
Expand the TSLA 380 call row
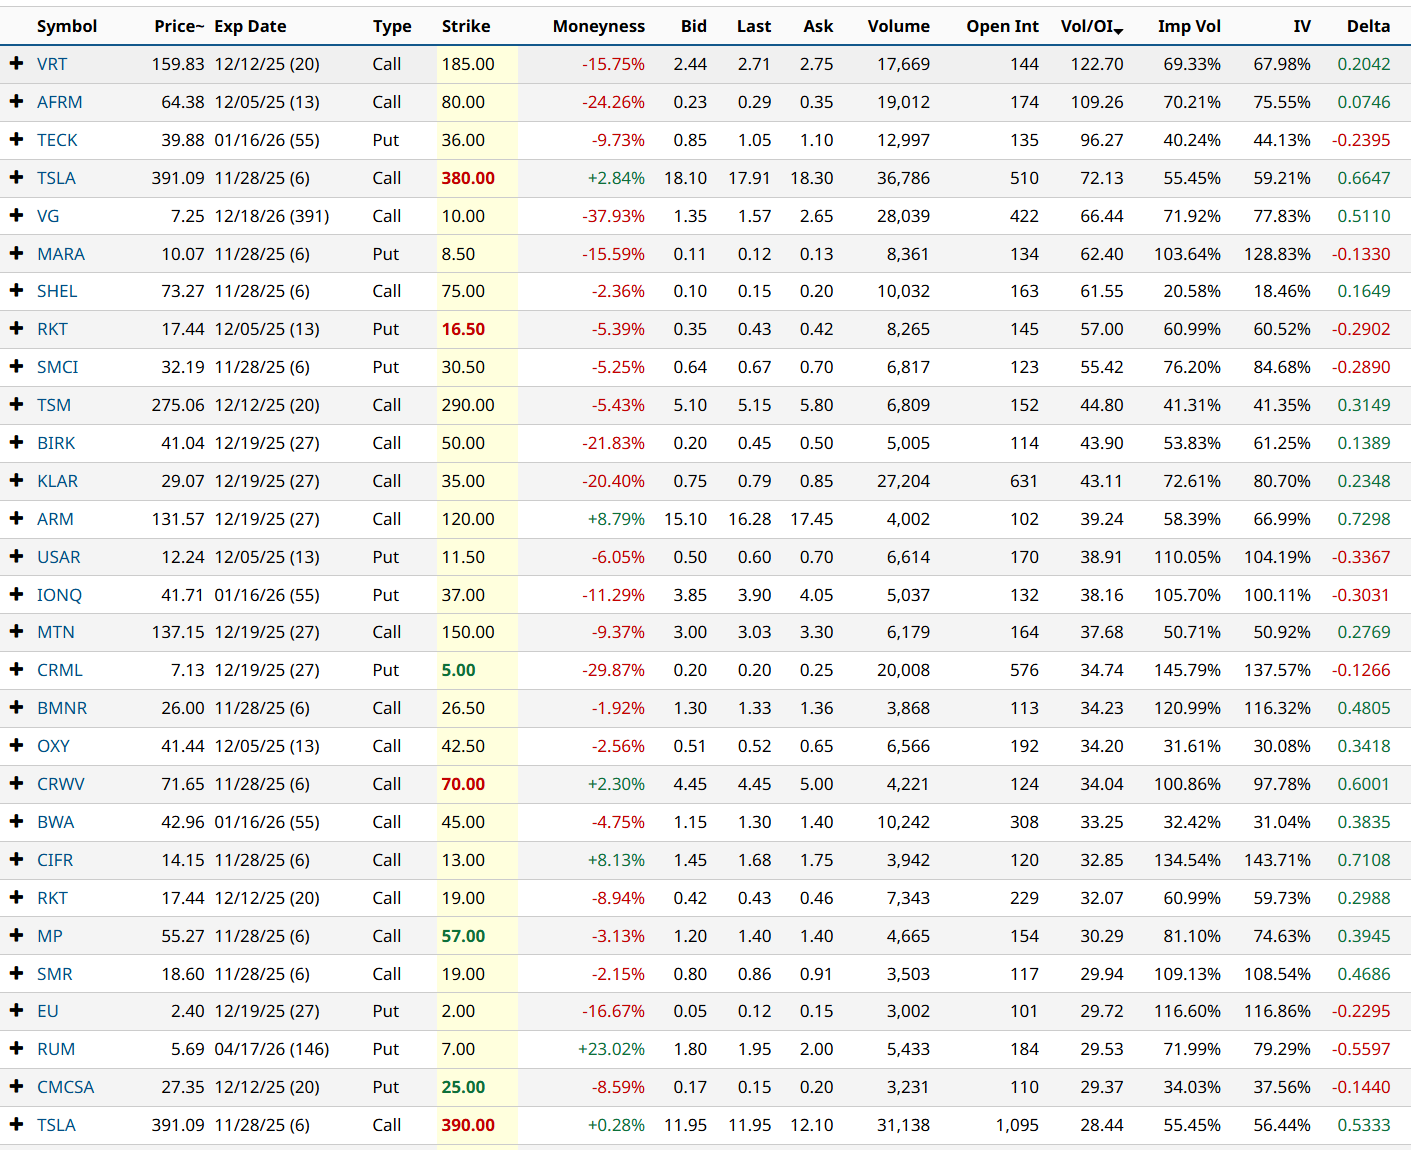coord(16,177)
